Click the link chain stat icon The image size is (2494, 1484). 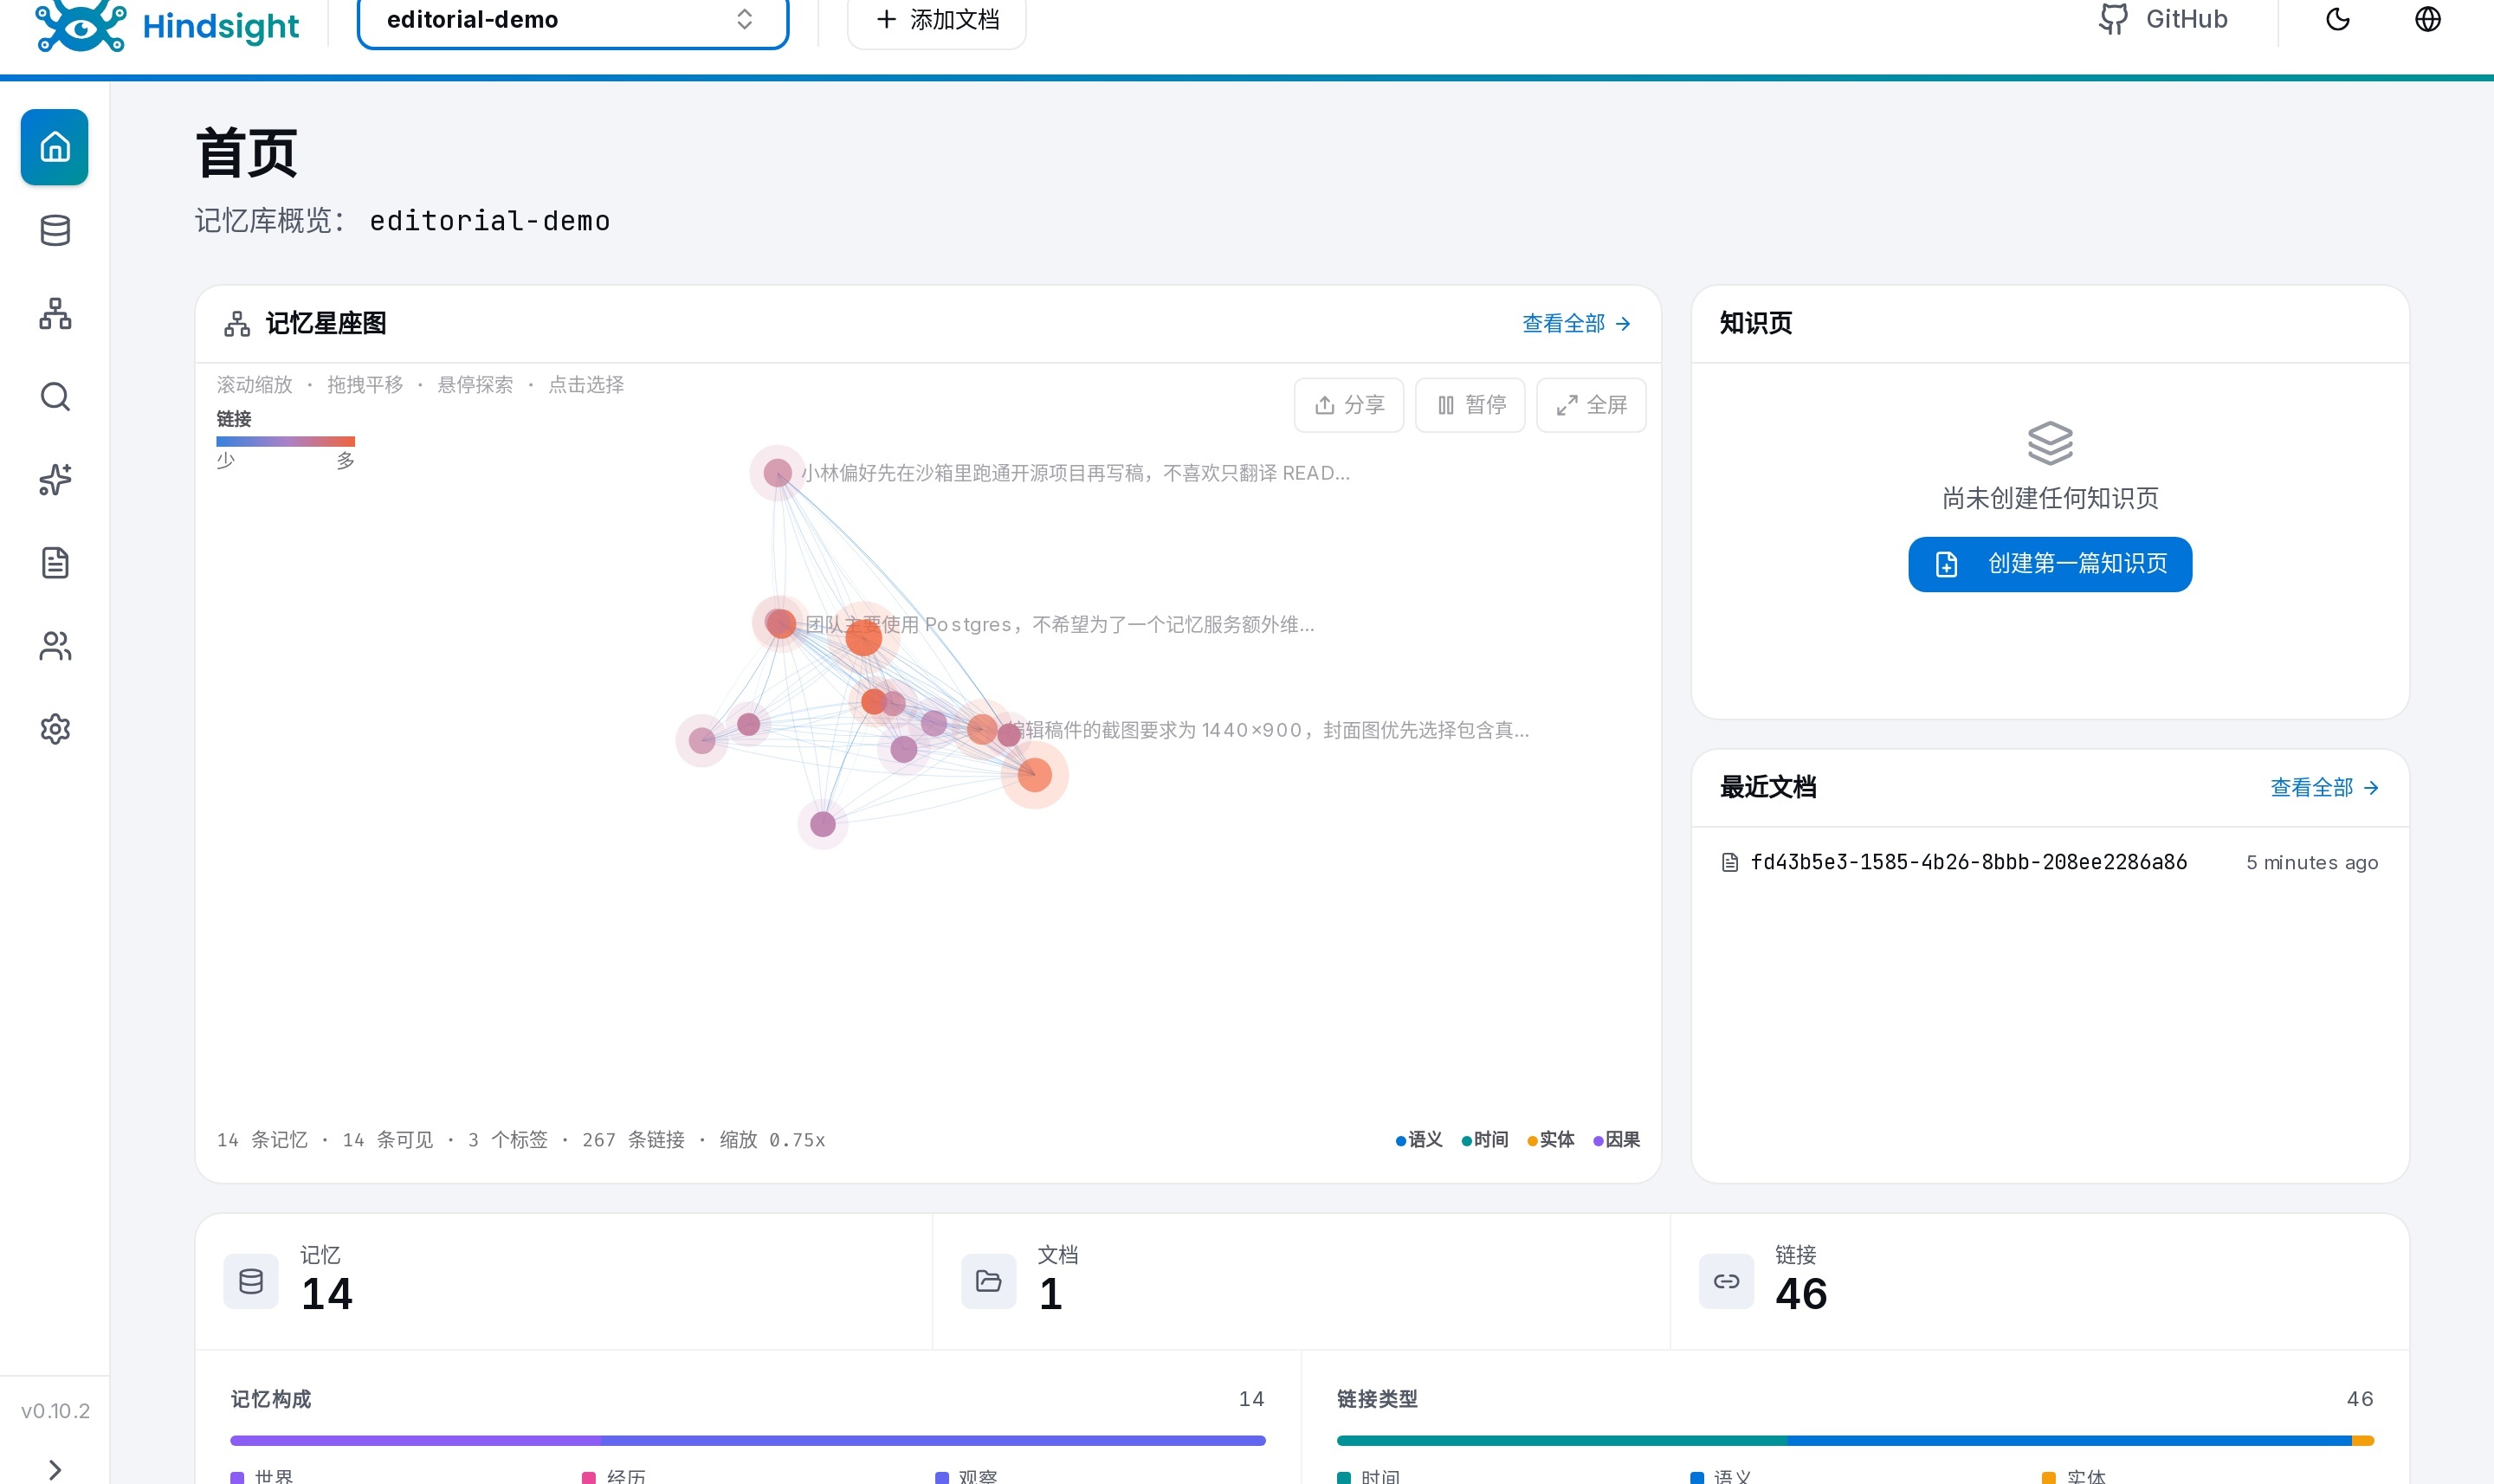pos(1726,1281)
